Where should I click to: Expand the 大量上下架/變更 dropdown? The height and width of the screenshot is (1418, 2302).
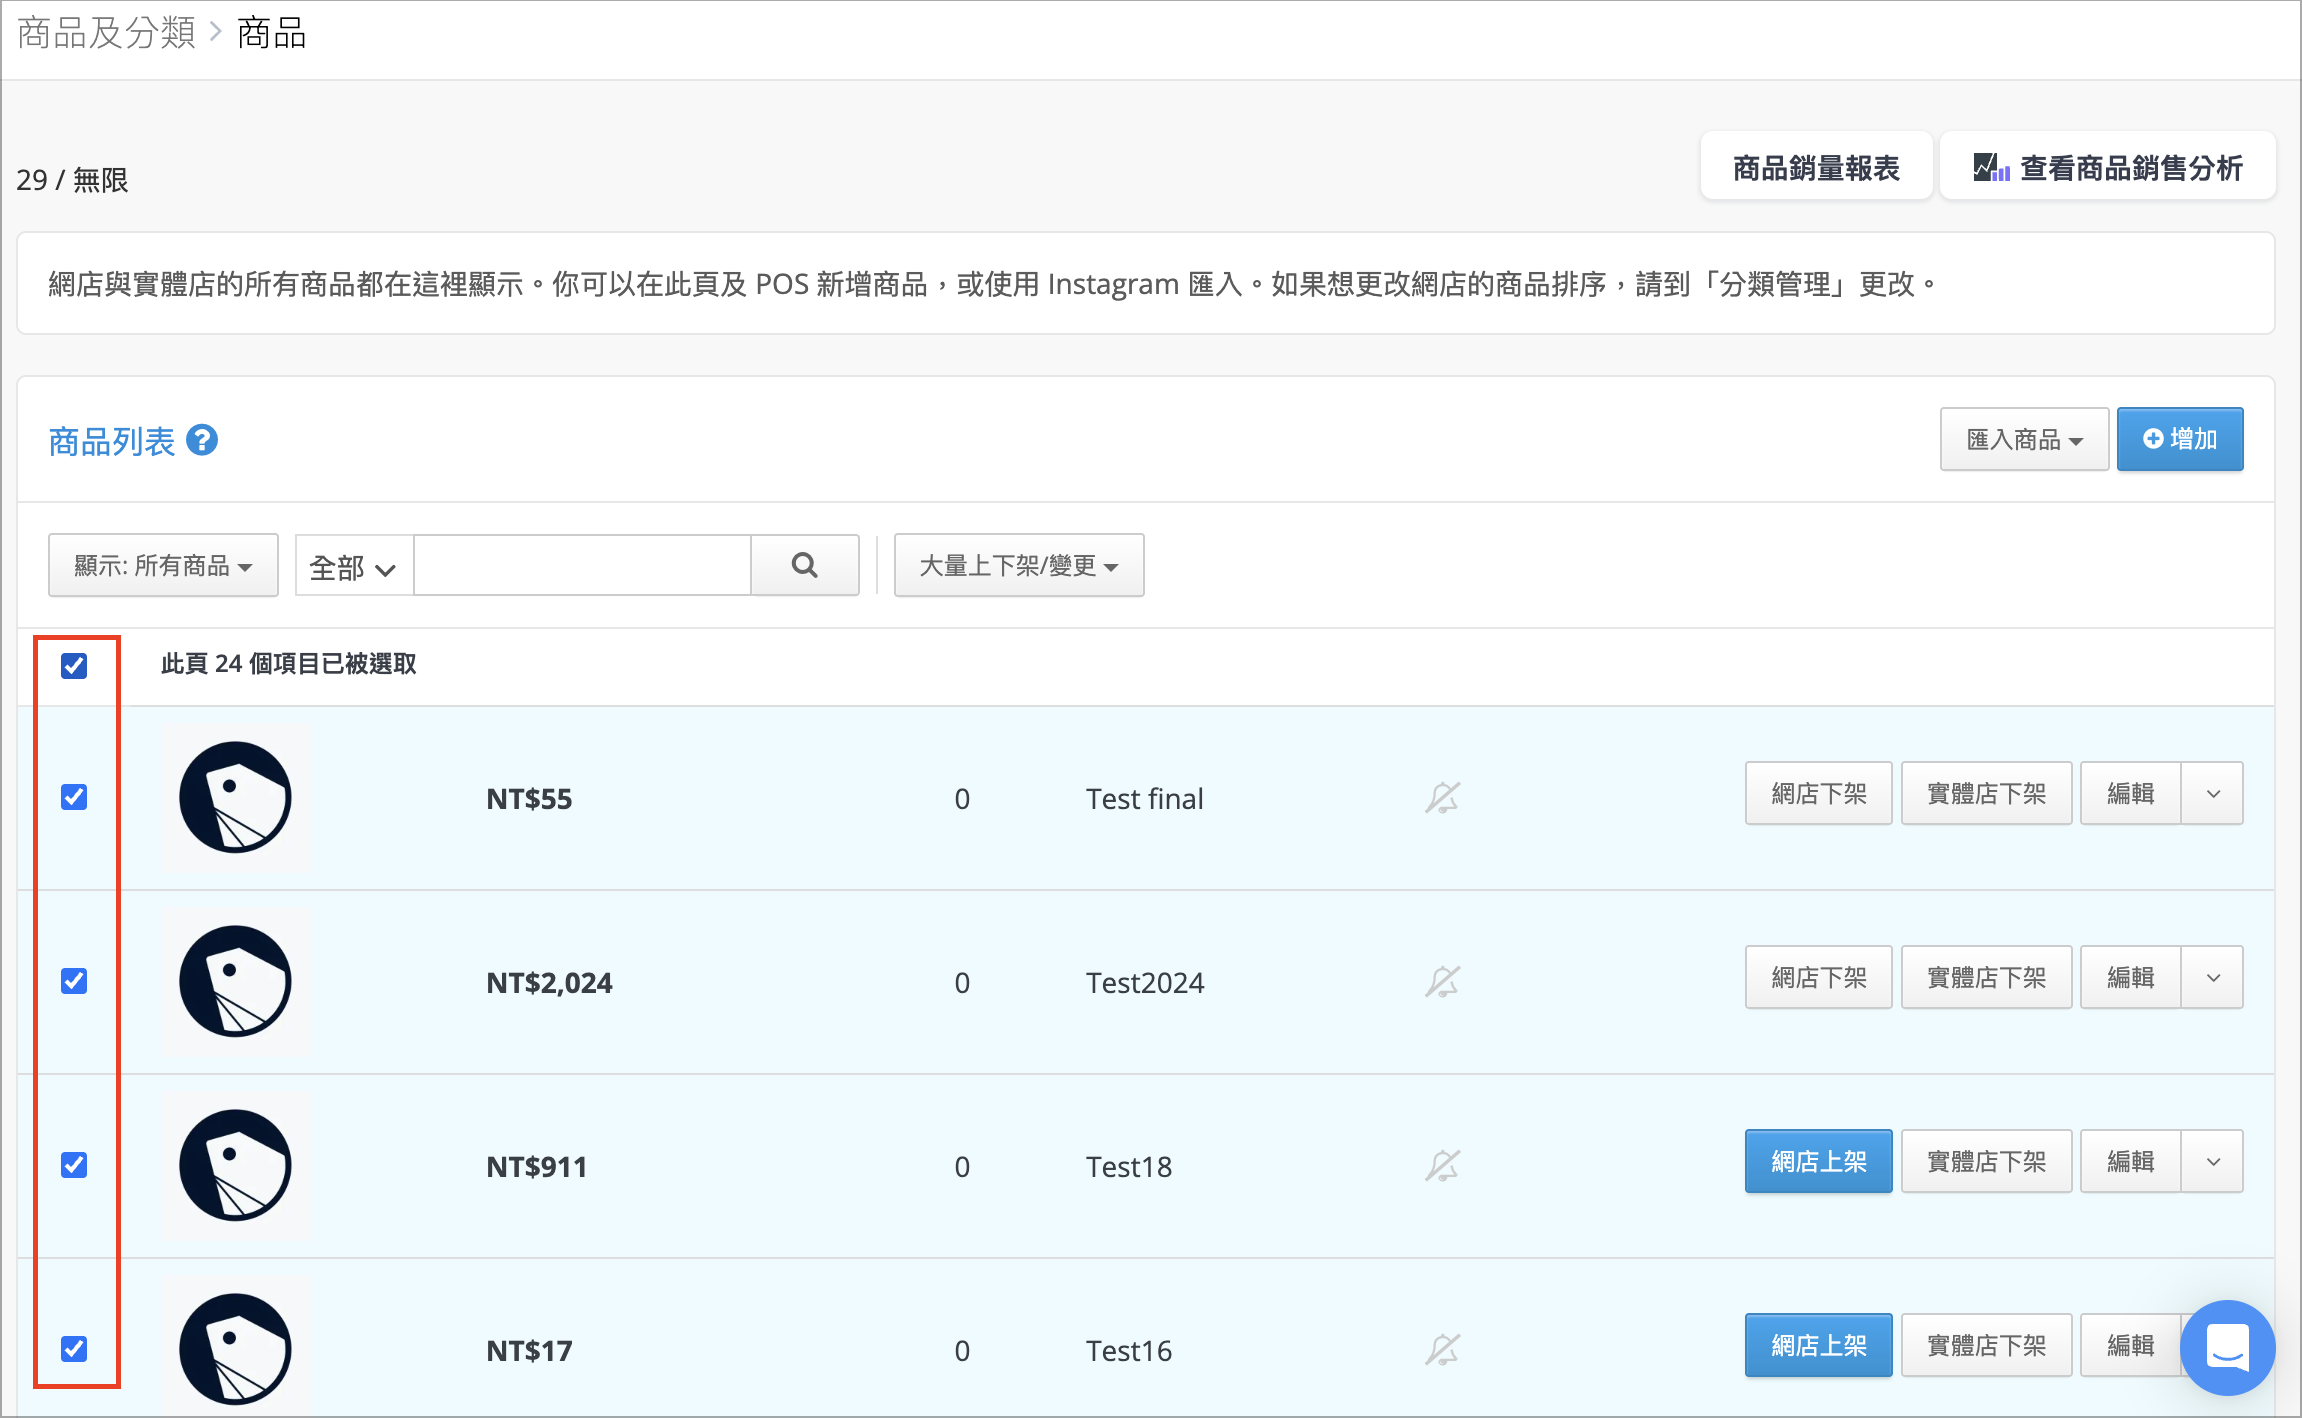pyautogui.click(x=1019, y=565)
